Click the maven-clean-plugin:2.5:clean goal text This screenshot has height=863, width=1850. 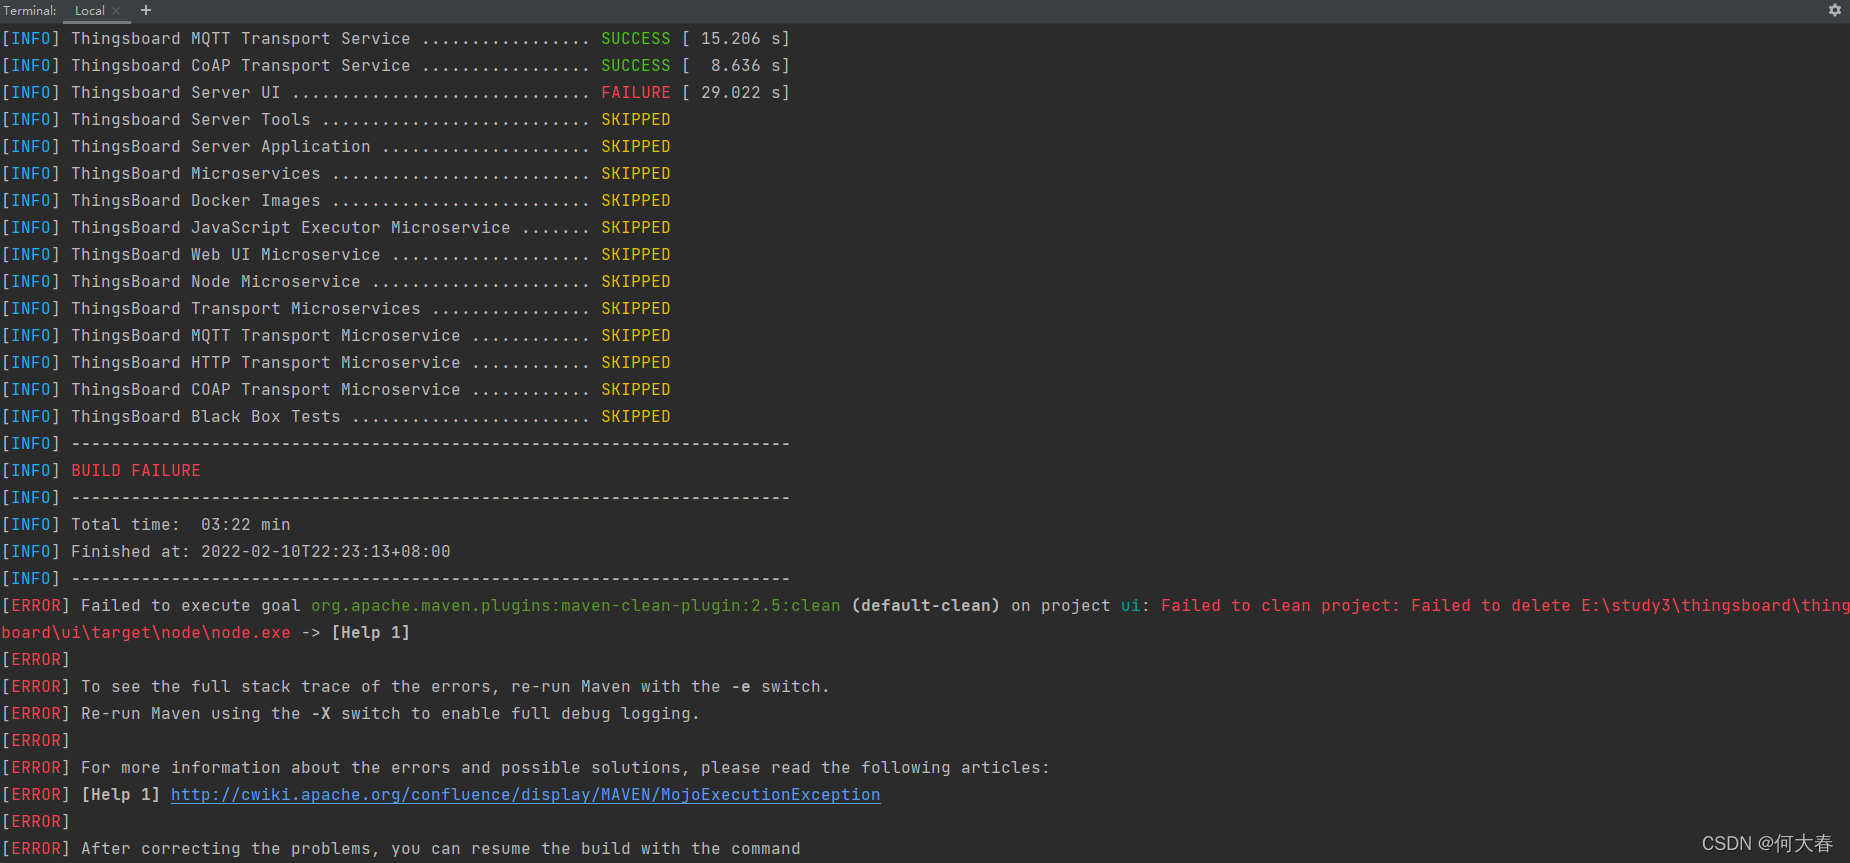coord(575,606)
